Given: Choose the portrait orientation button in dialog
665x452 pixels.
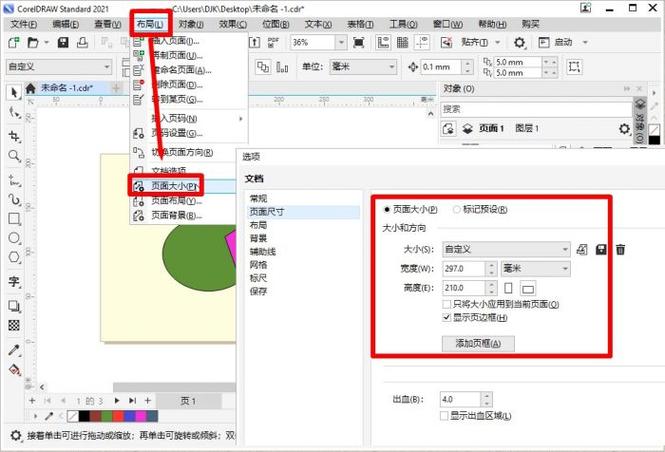Looking at the screenshot, I should (x=508, y=288).
